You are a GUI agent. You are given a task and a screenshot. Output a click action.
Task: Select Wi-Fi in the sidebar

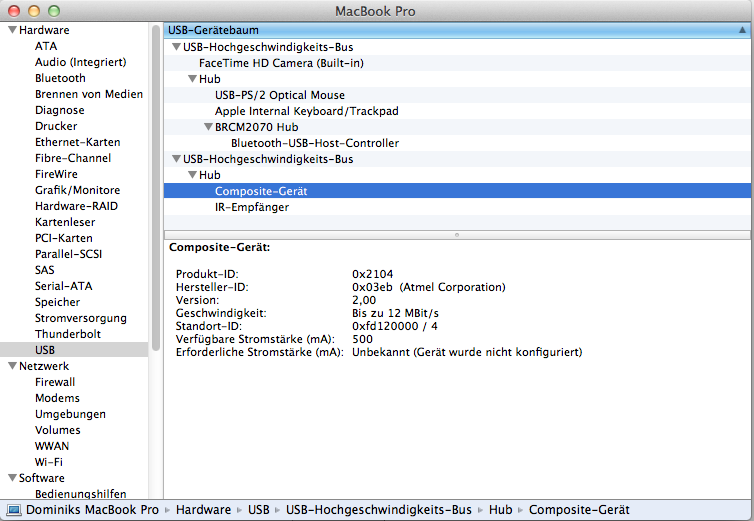coord(49,462)
